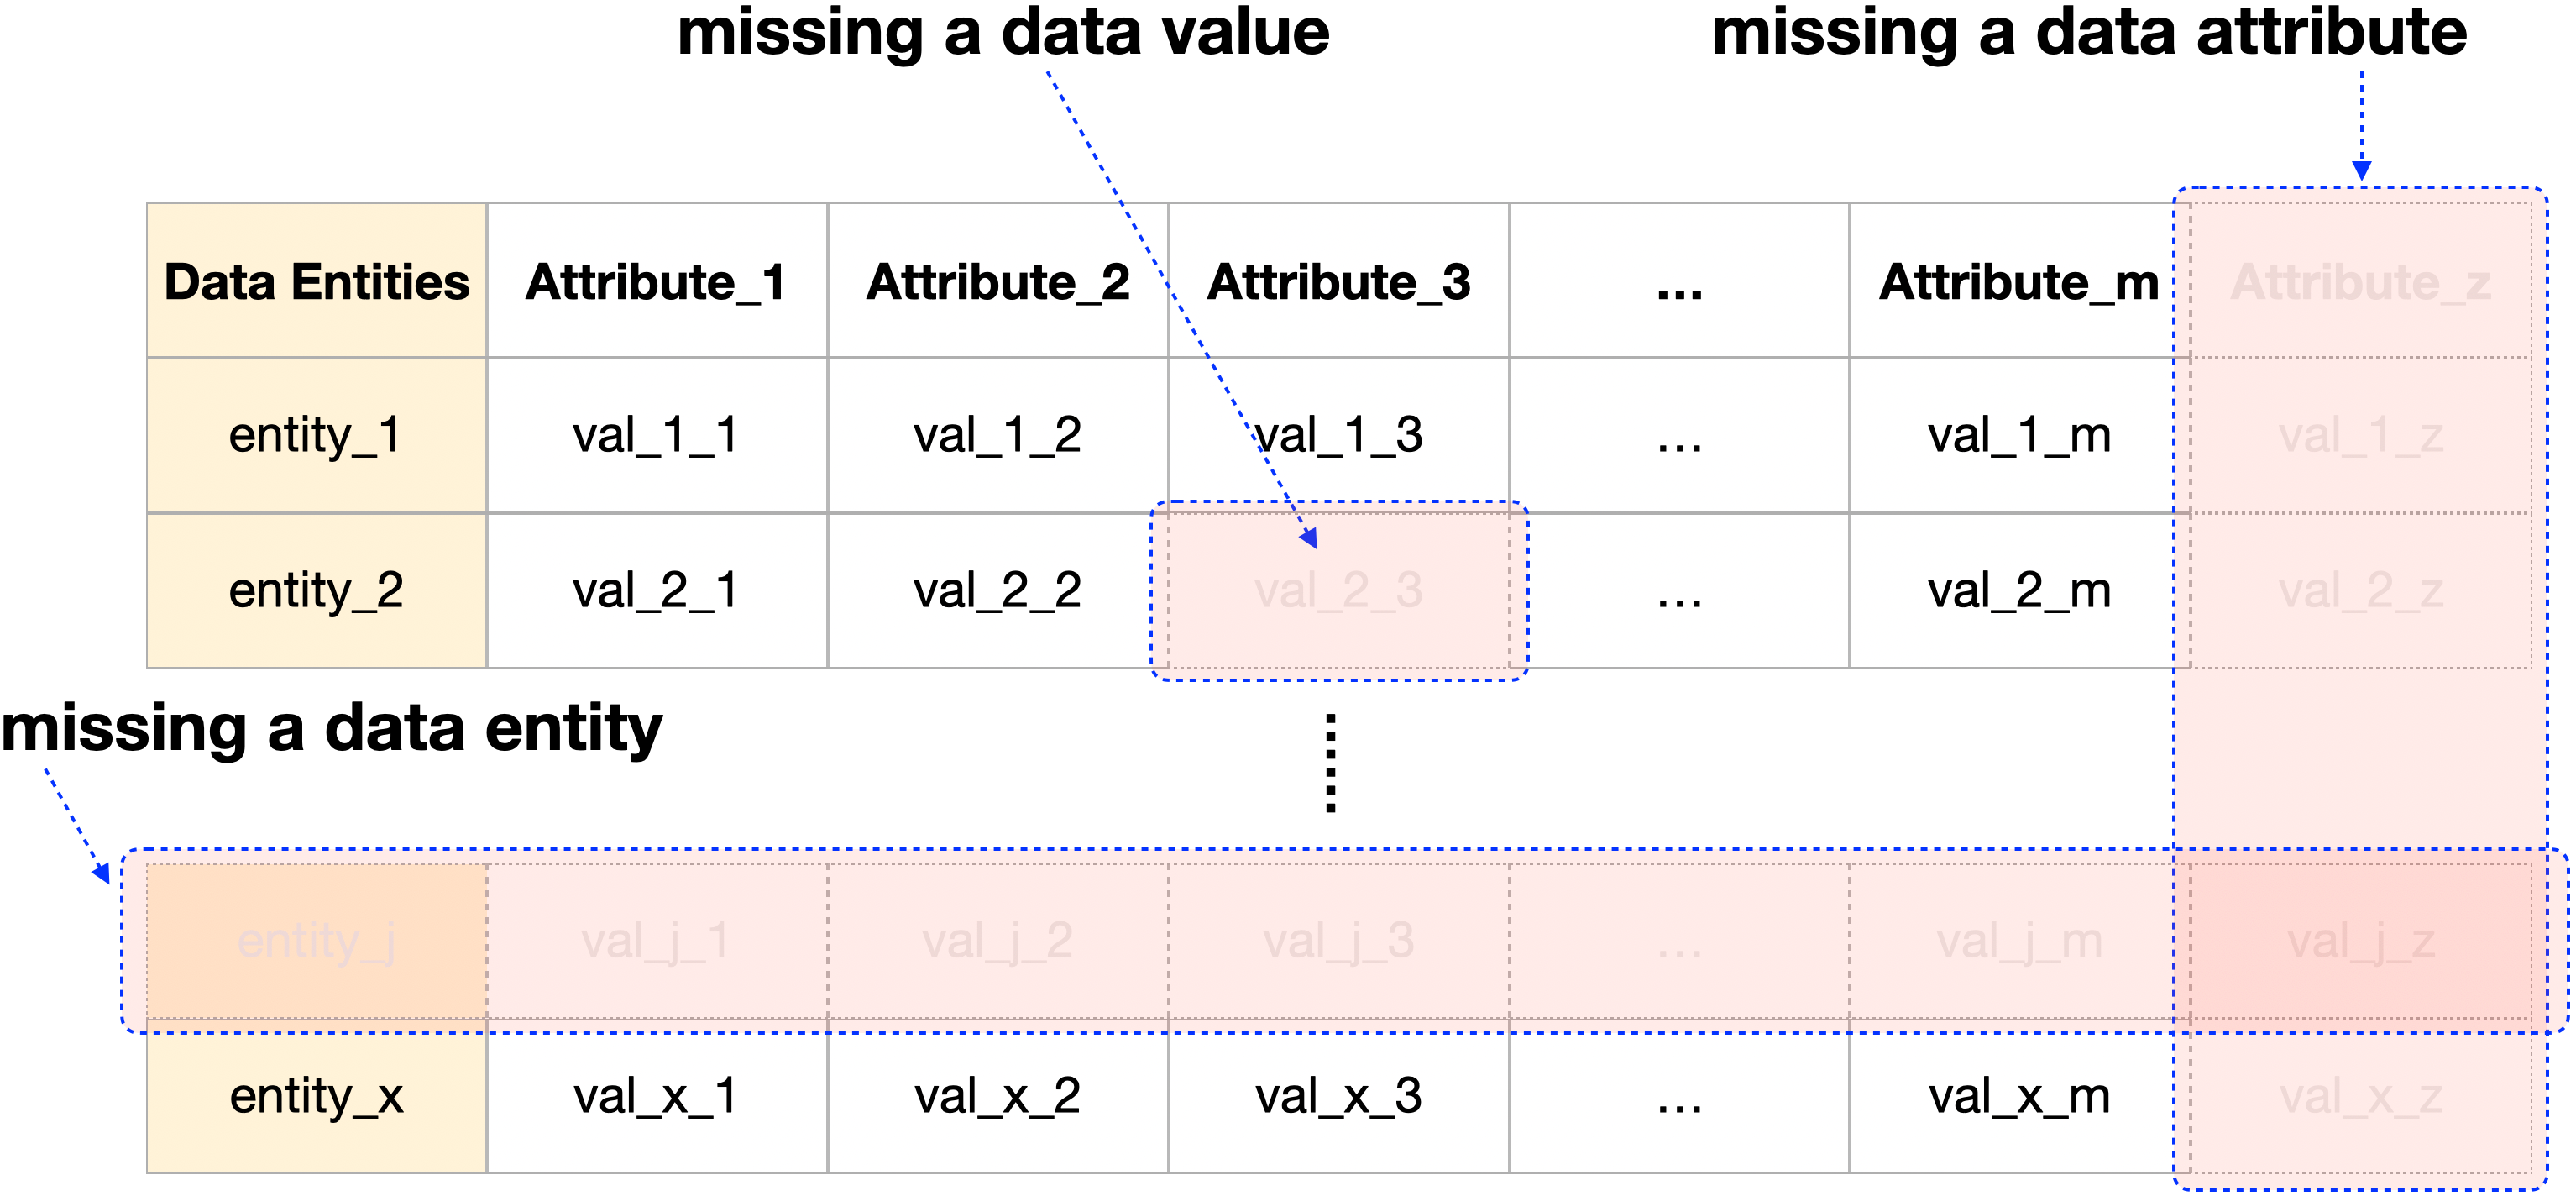Select the Attribute_1 column header
Viewport: 2576px width, 1196px height.
[656, 282]
